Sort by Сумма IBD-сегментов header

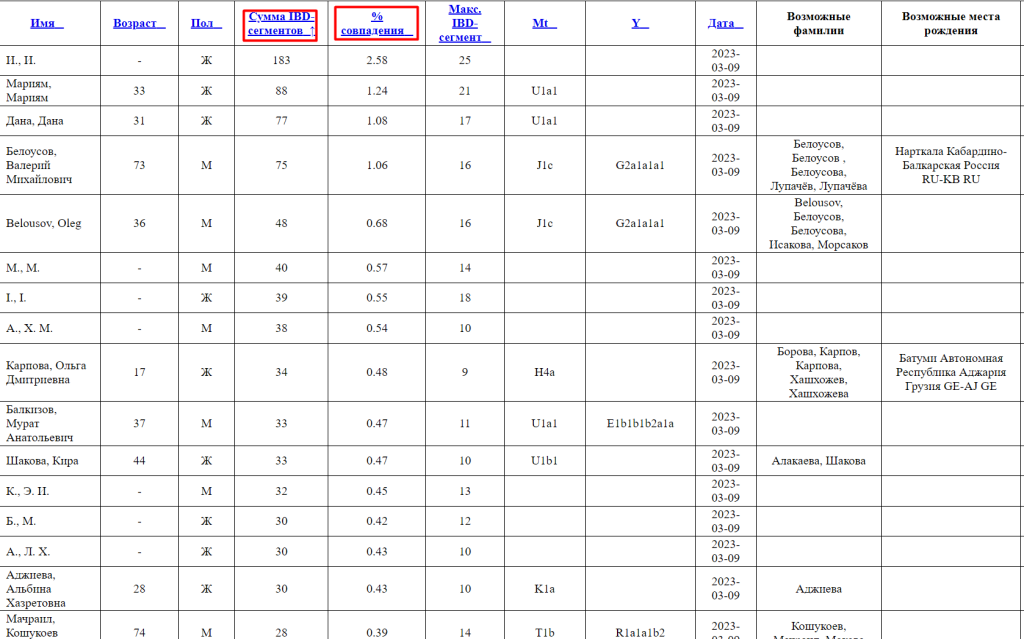coord(280,24)
